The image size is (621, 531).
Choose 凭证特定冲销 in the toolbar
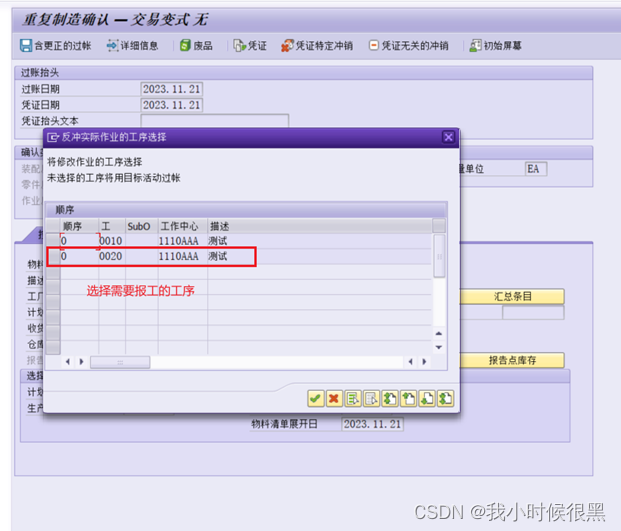(317, 46)
